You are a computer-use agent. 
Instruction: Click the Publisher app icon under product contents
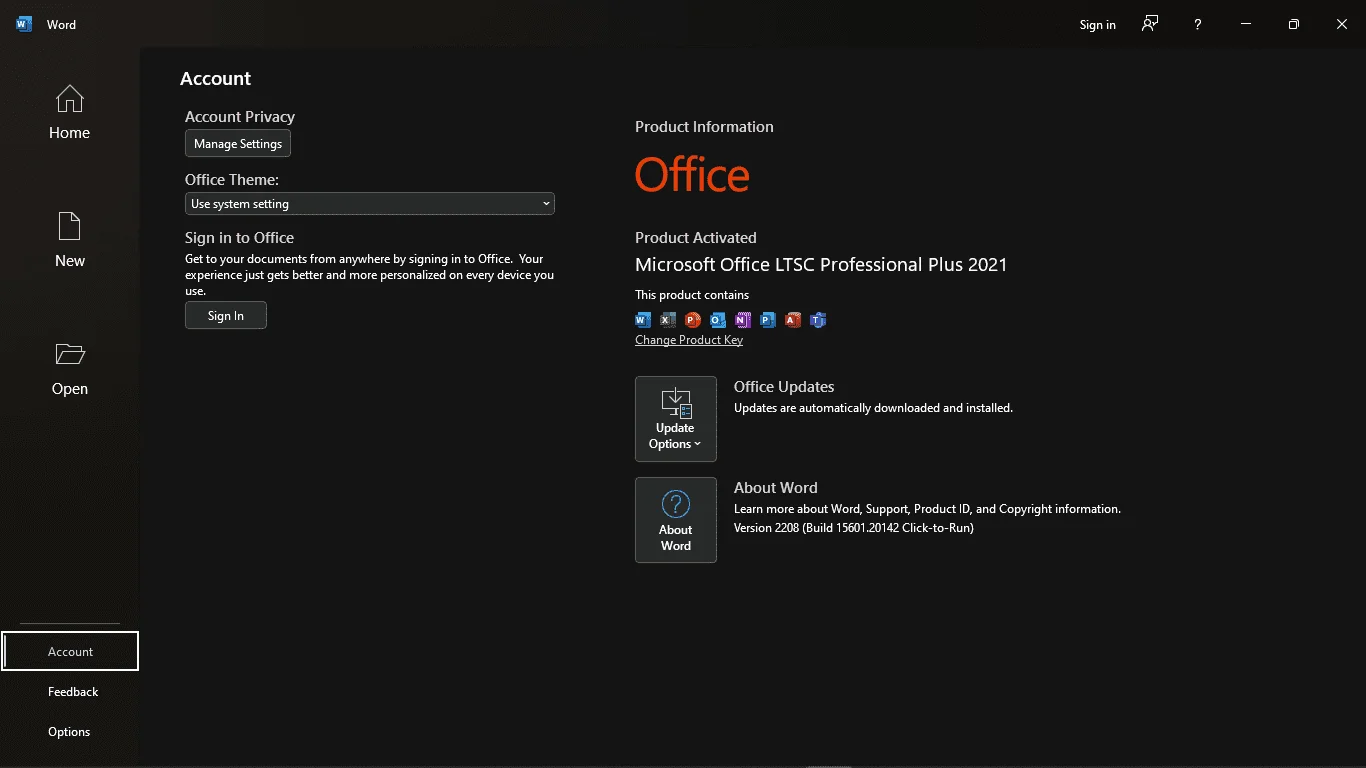pos(768,320)
